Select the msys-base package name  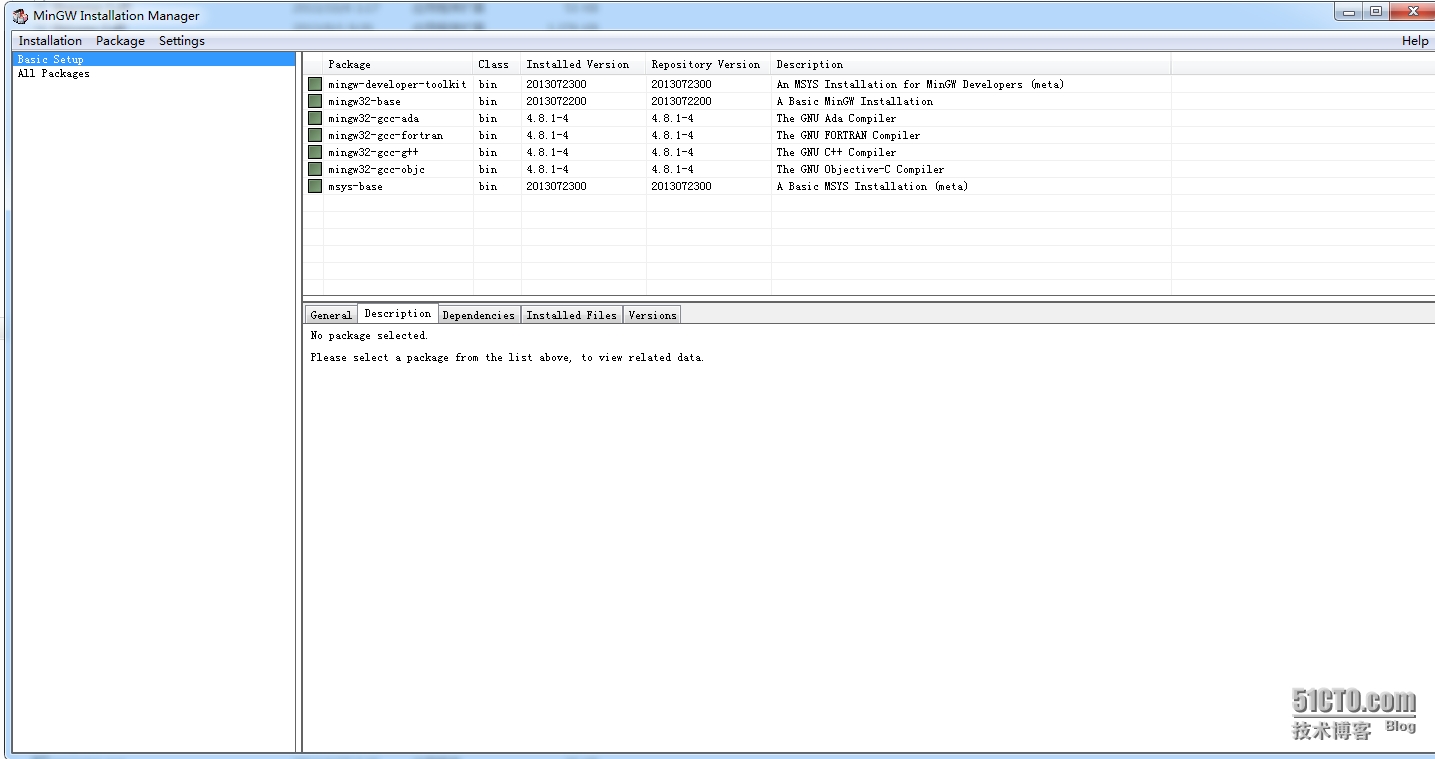[355, 187]
